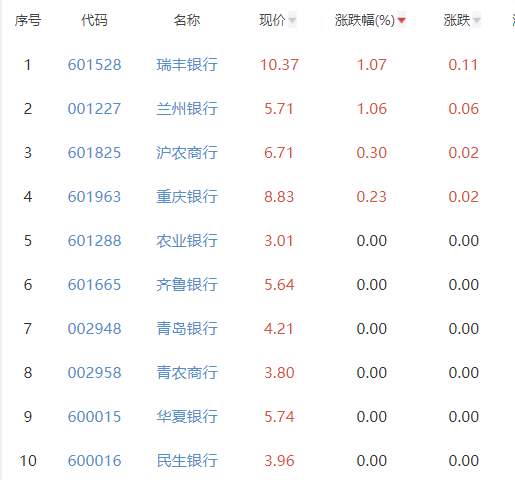Click 1.06 percent change value

point(372,109)
